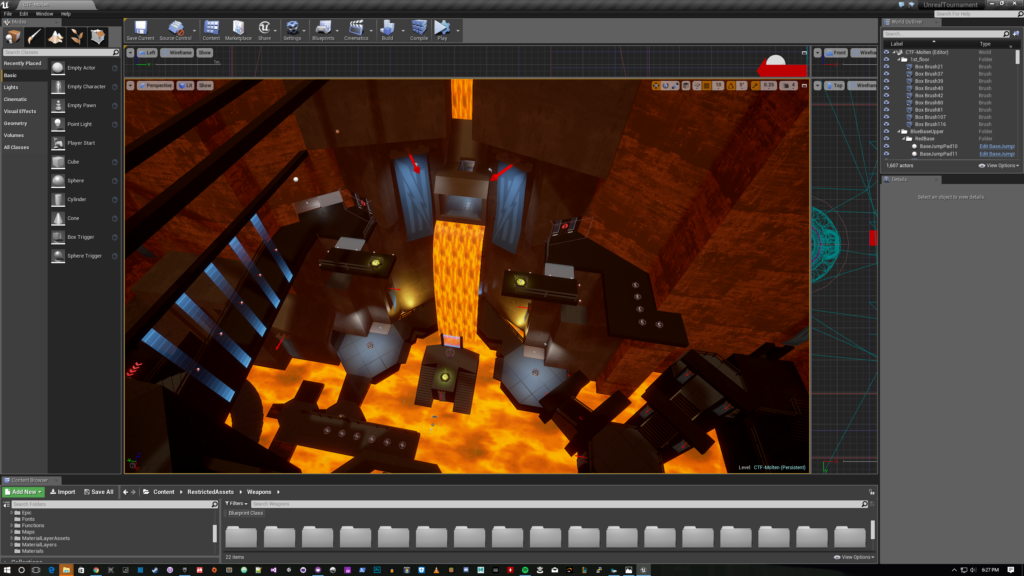Click the Edit BaseJumpPad link for BaseJumpPad10
The image size is (1024, 576).
pyautogui.click(x=997, y=146)
